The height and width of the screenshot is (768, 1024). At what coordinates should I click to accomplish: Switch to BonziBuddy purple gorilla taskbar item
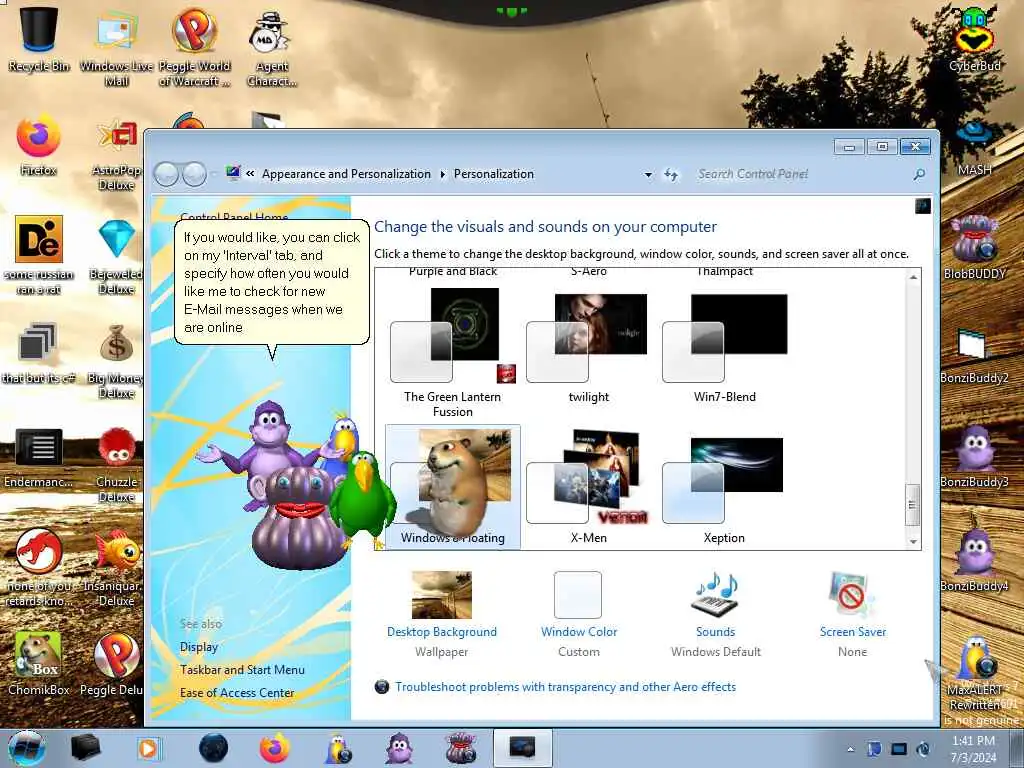pos(398,748)
